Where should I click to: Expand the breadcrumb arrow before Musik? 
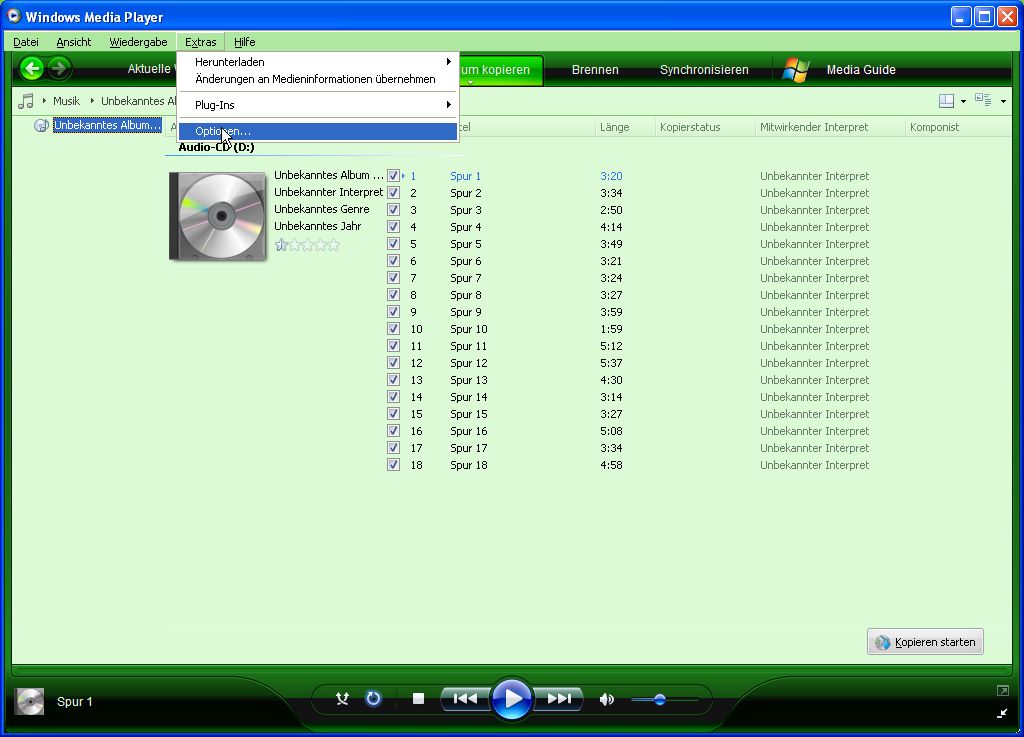[44, 101]
